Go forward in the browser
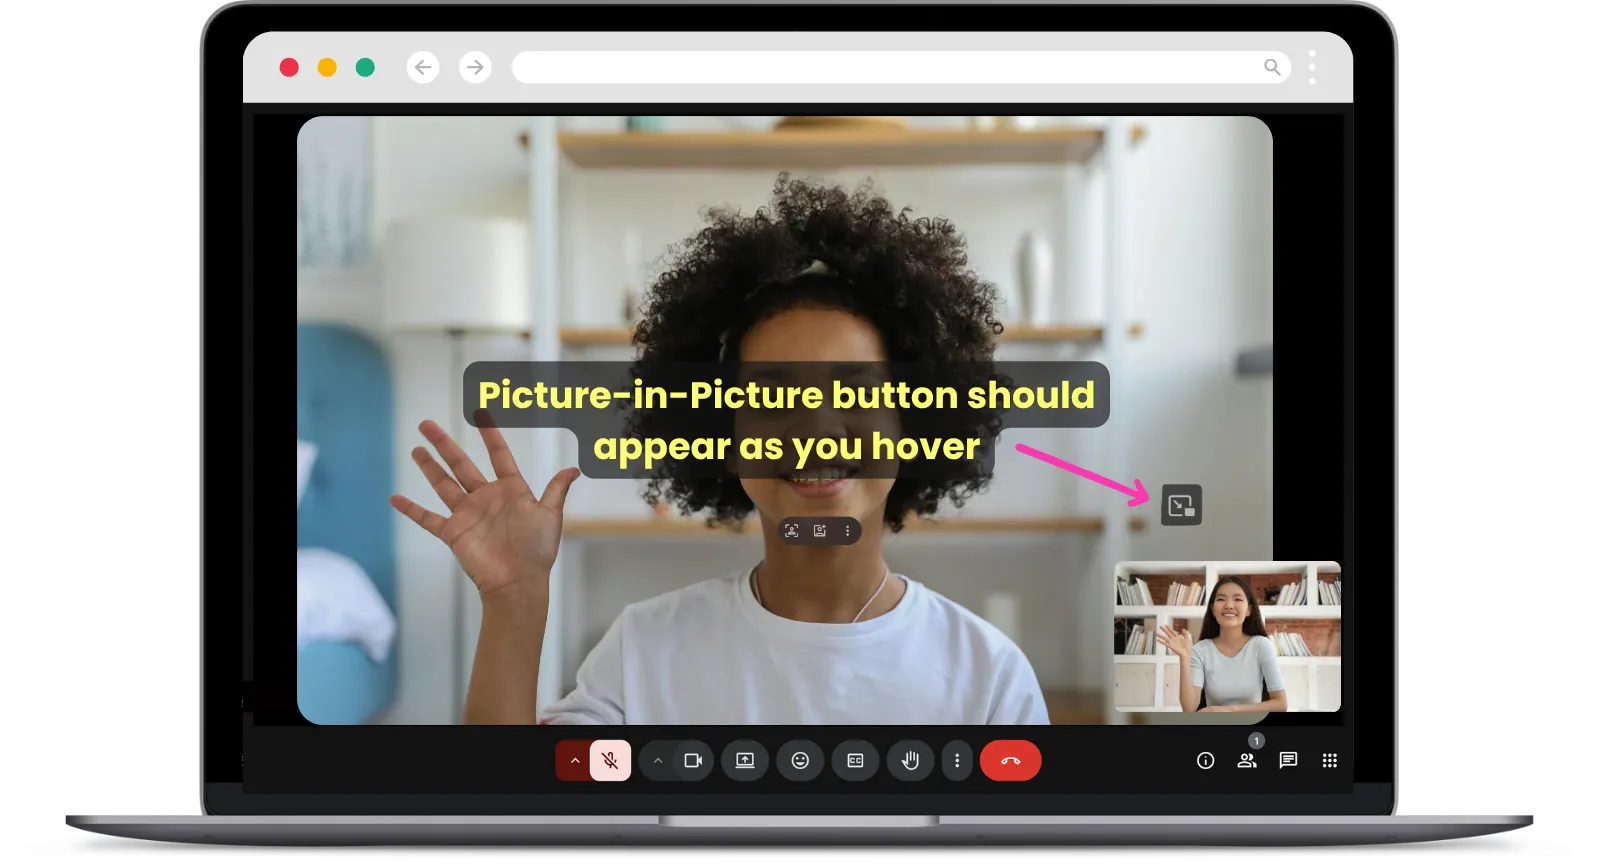1597x864 pixels. pos(475,67)
